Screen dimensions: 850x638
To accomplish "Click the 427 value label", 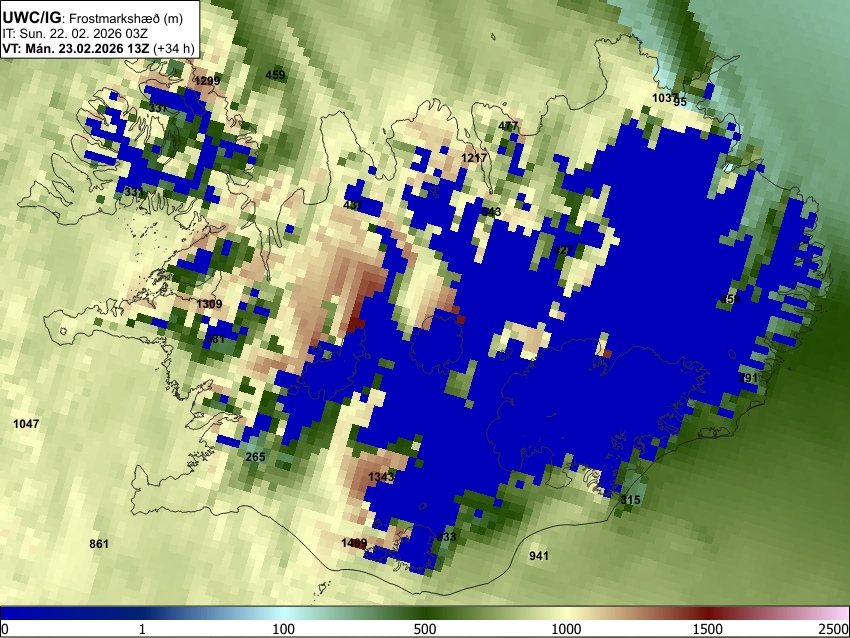I will coord(563,250).
